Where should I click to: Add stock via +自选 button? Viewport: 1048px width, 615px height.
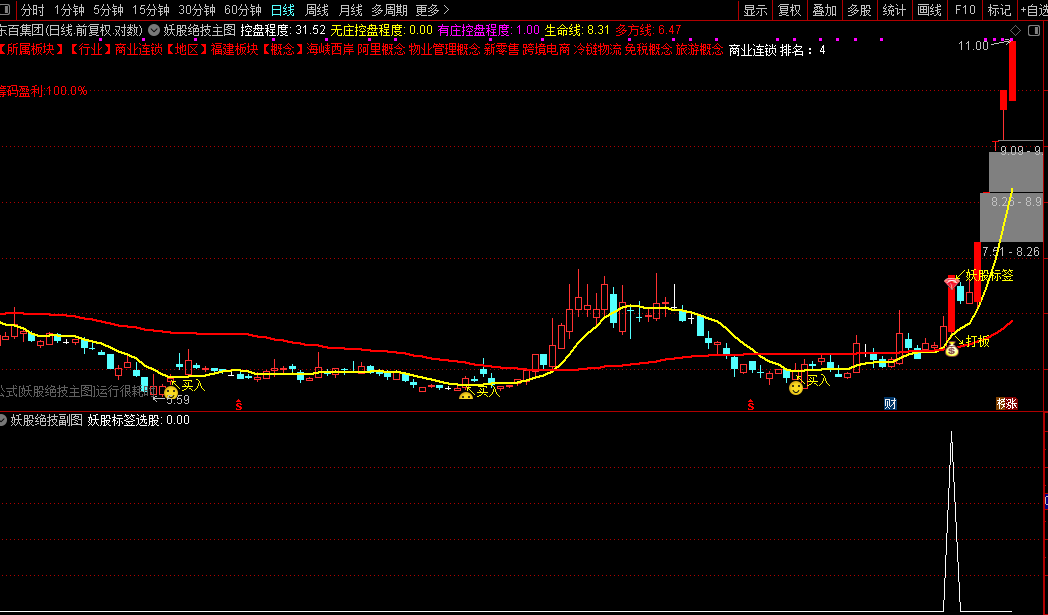point(1033,10)
